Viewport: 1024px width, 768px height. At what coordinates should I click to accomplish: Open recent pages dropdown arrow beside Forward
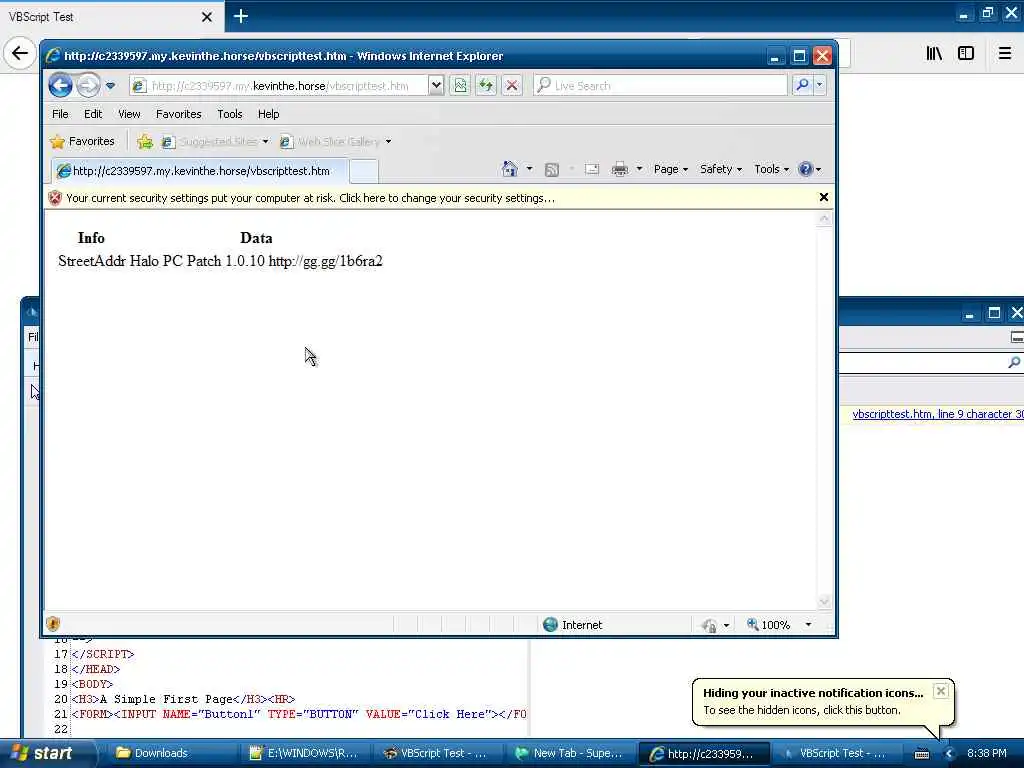(x=110, y=86)
